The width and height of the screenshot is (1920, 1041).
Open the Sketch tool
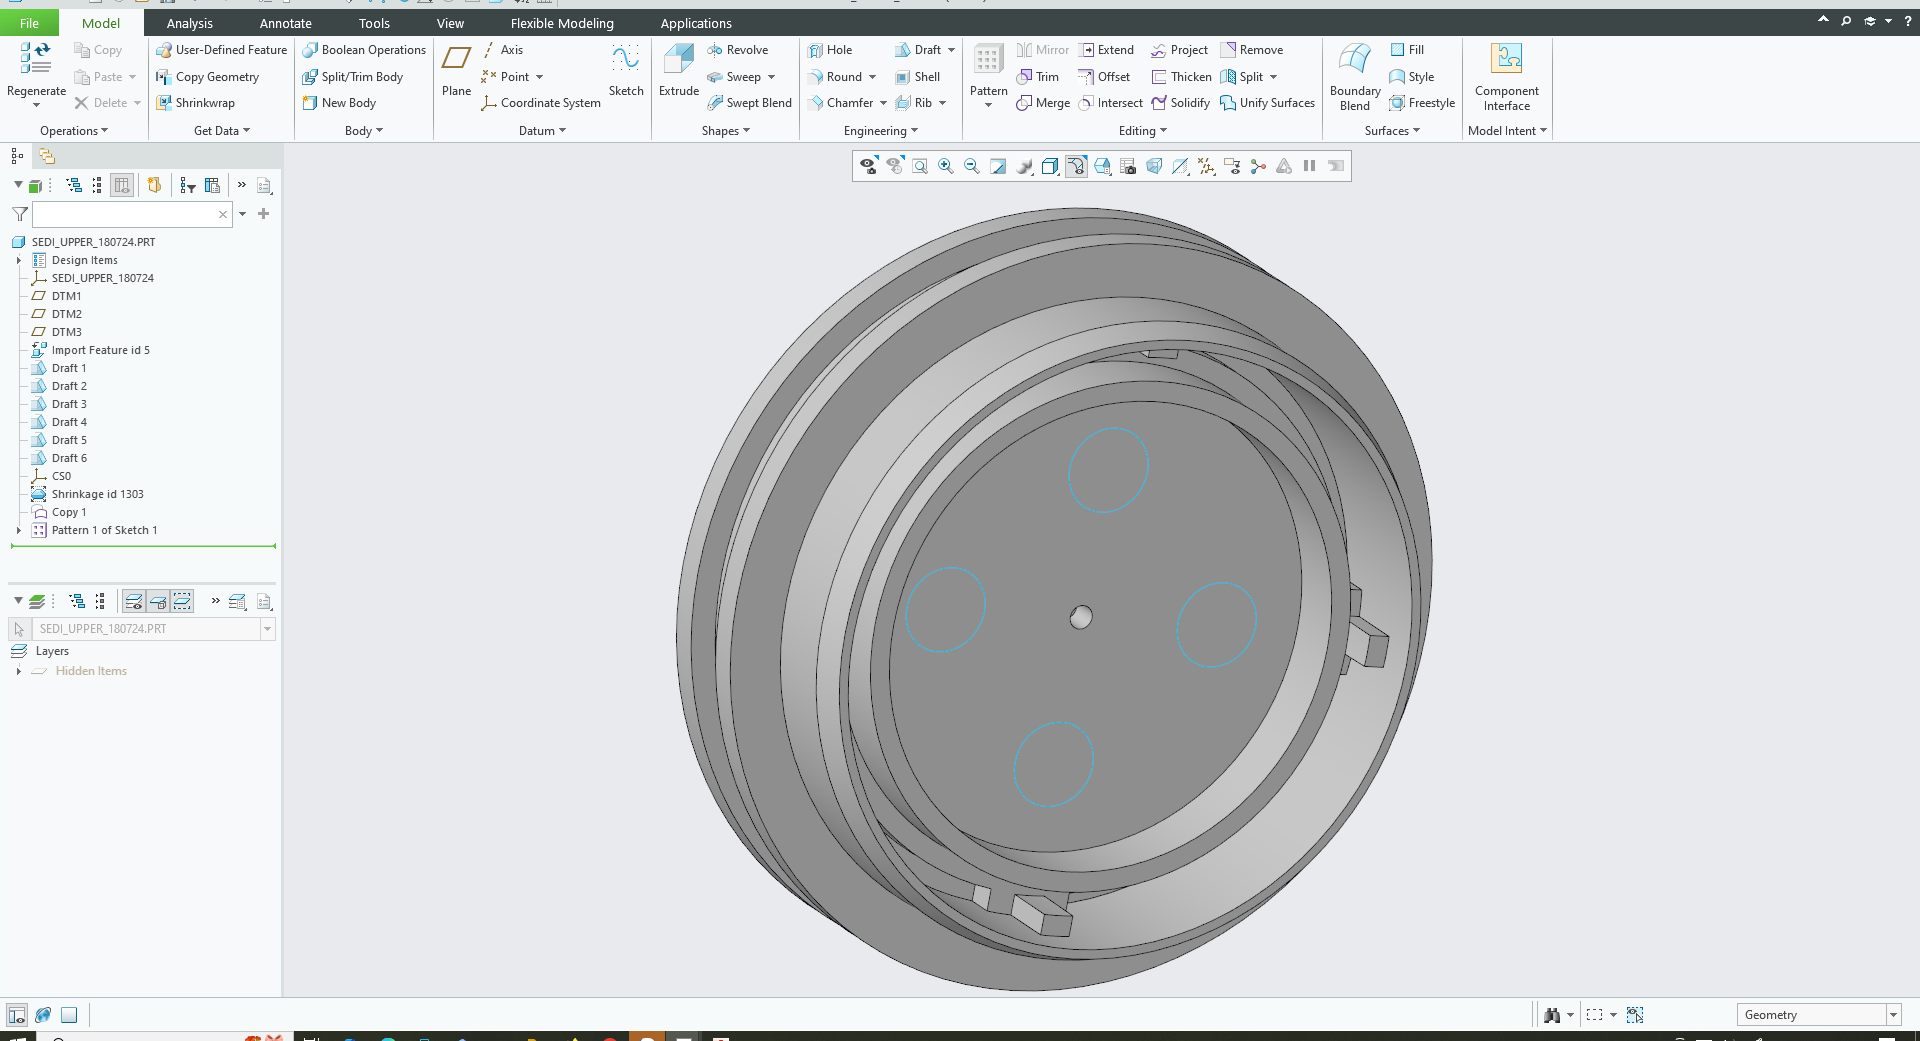coord(626,70)
